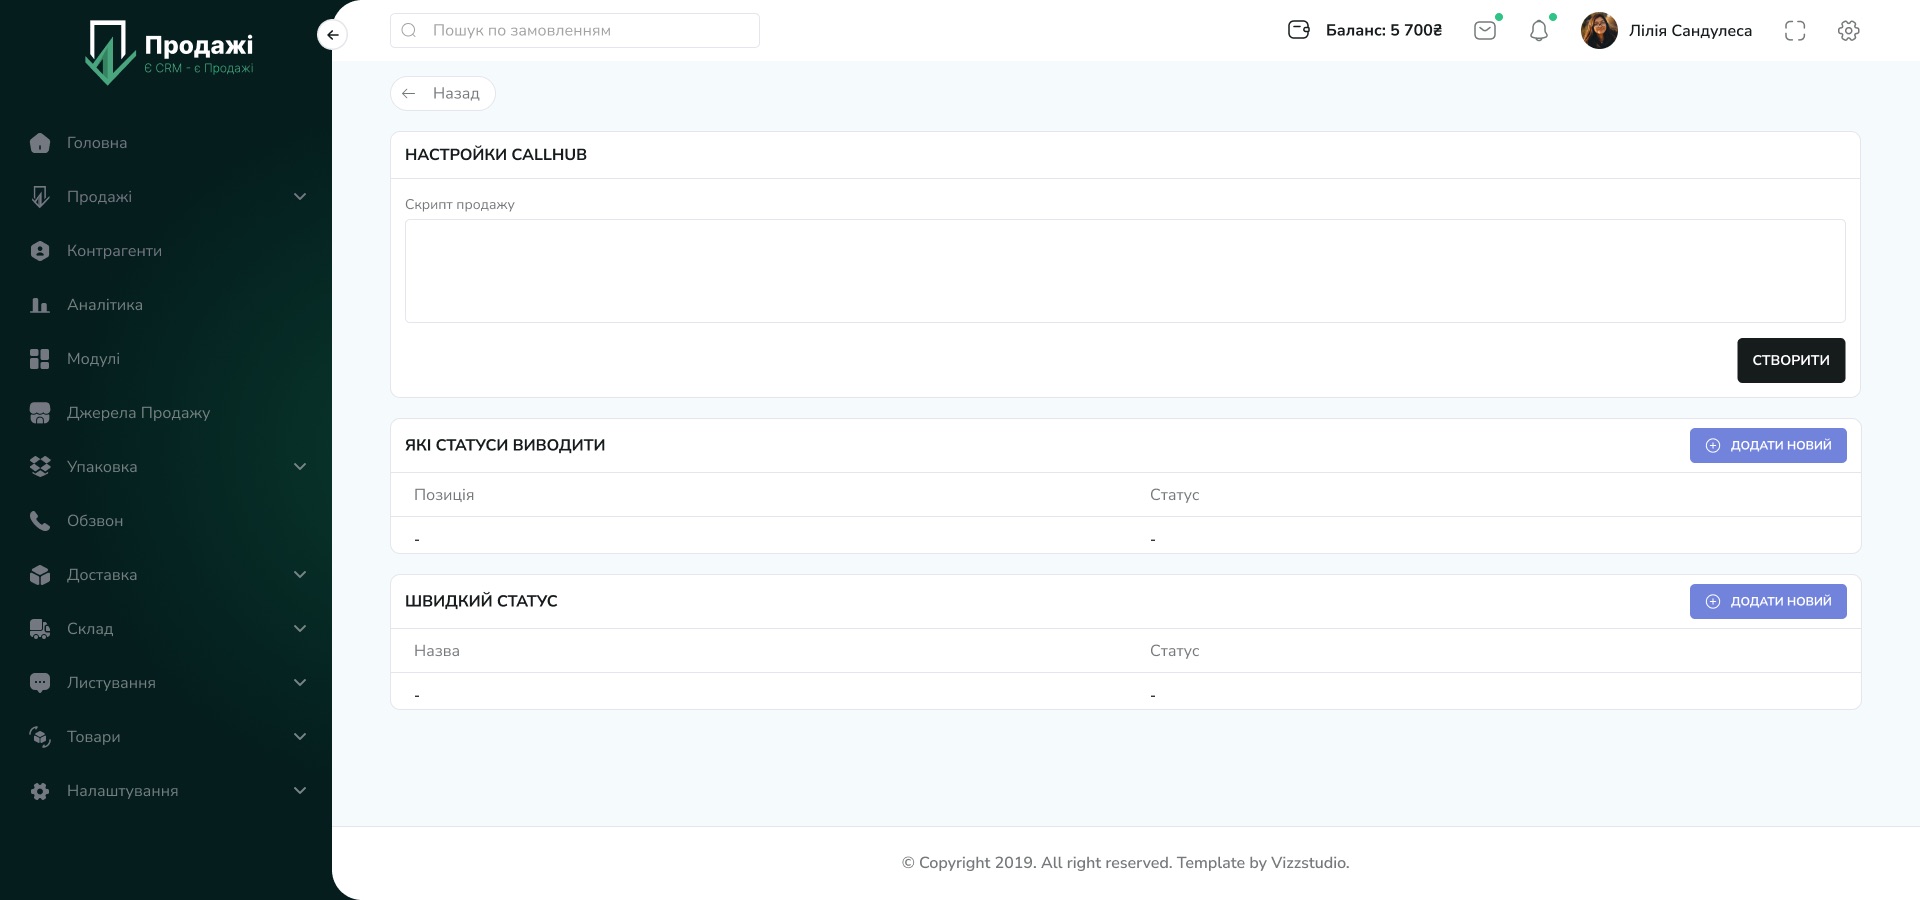Click the Продажі logo icon
This screenshot has height=900, width=1920.
coord(109,52)
